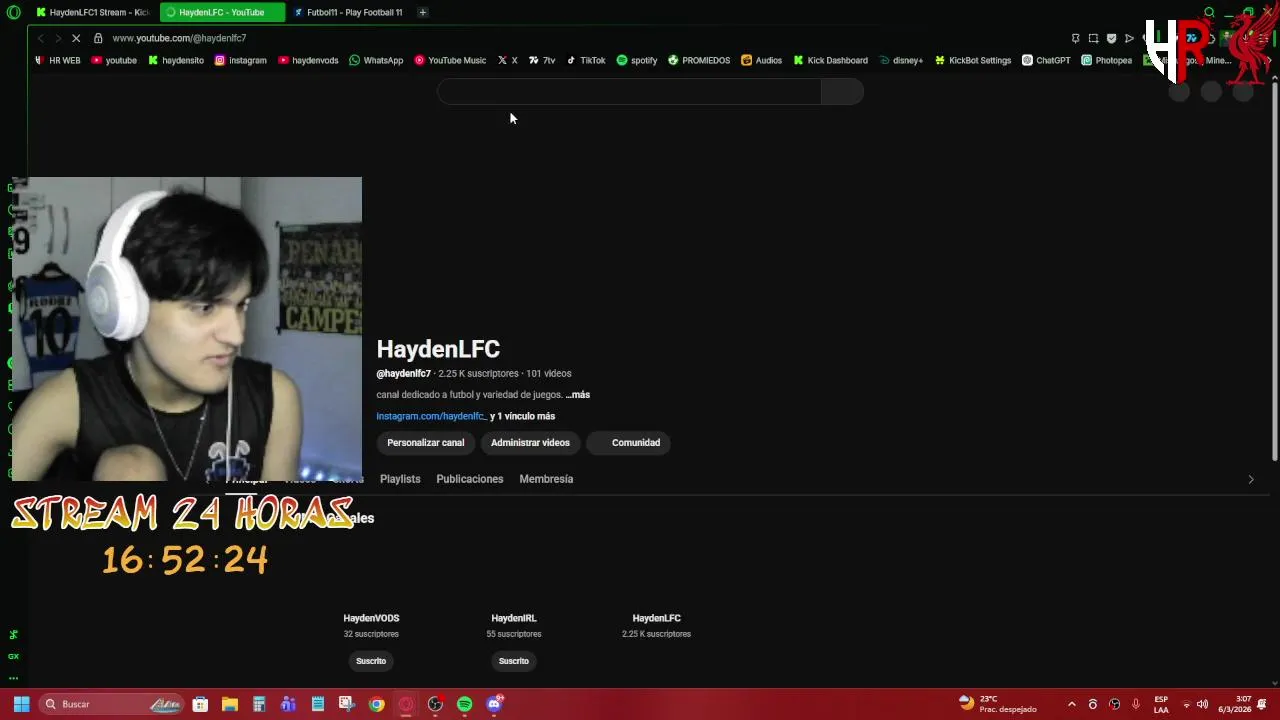Image resolution: width=1280 pixels, height=720 pixels.
Task: Click the YouTube search input field
Action: (x=629, y=92)
